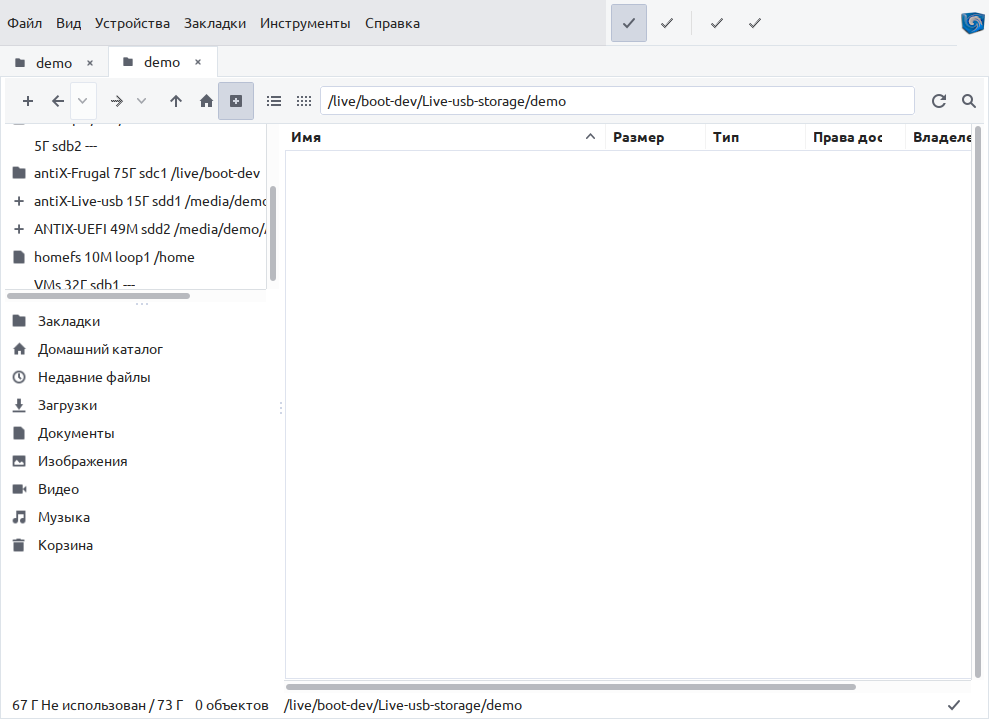Toggle the fourth checkmark panel button
The image size is (989, 719).
coord(754,23)
